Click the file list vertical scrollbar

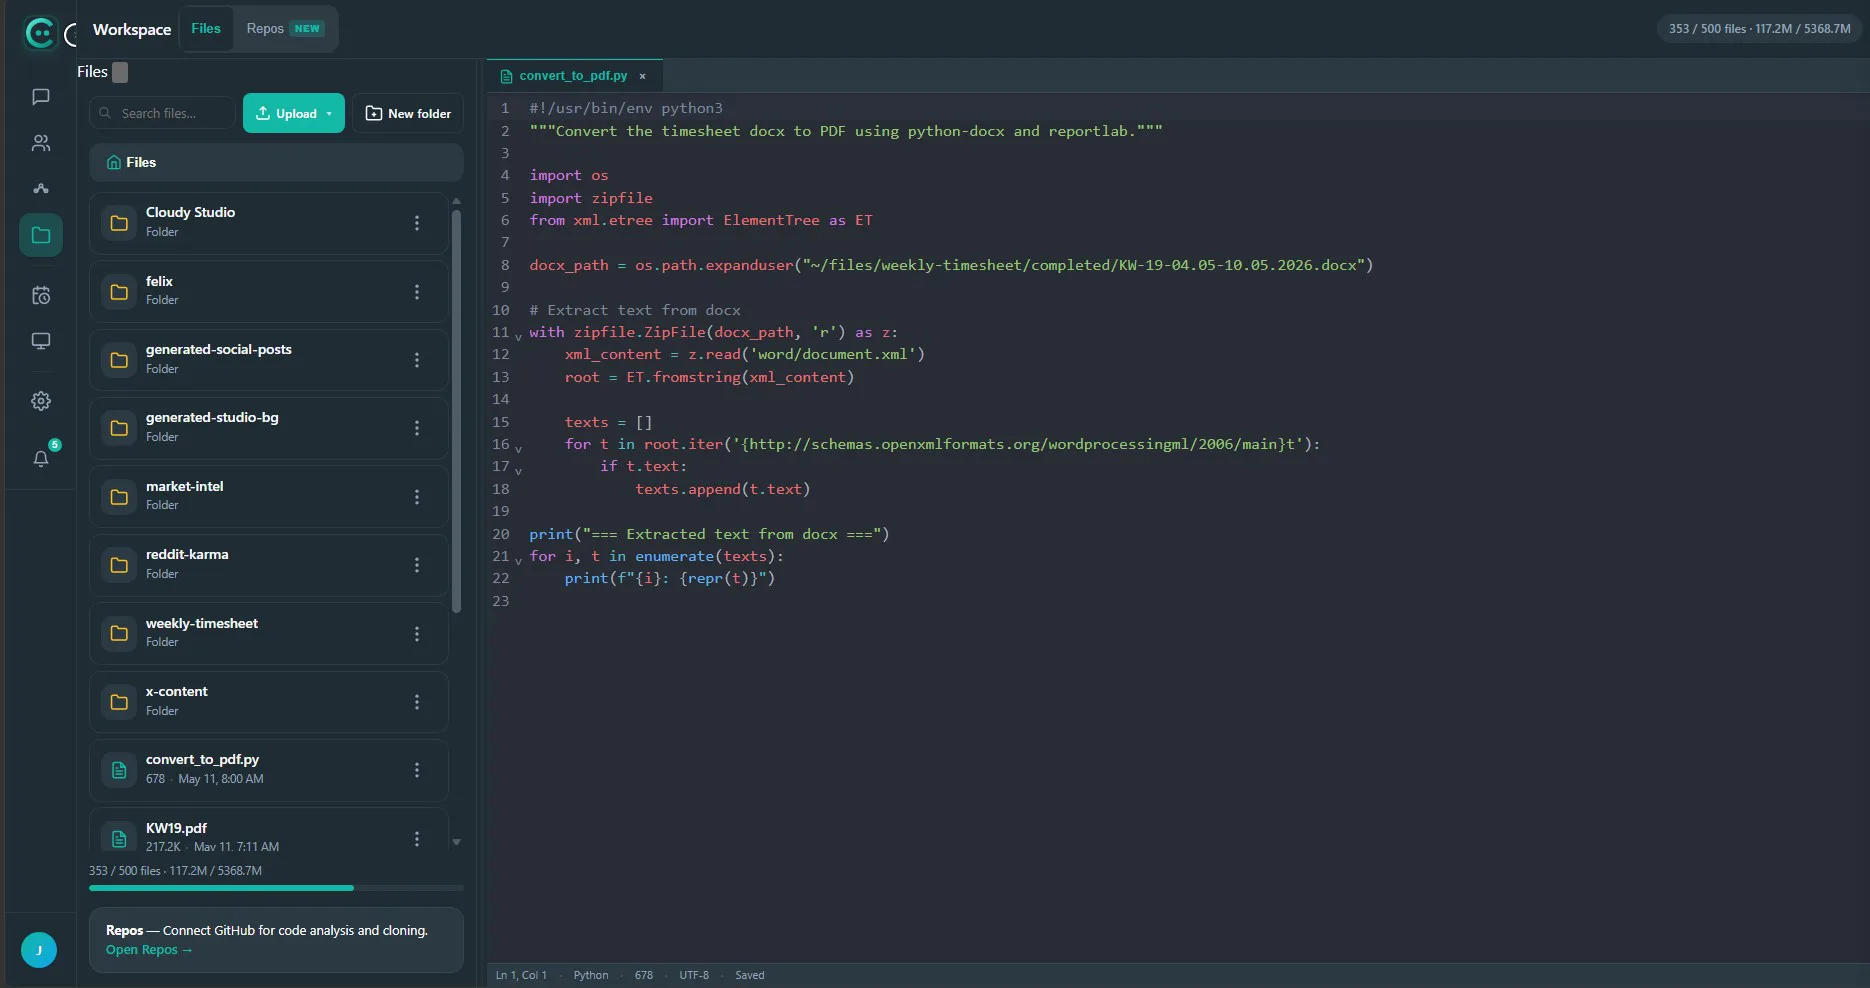456,410
